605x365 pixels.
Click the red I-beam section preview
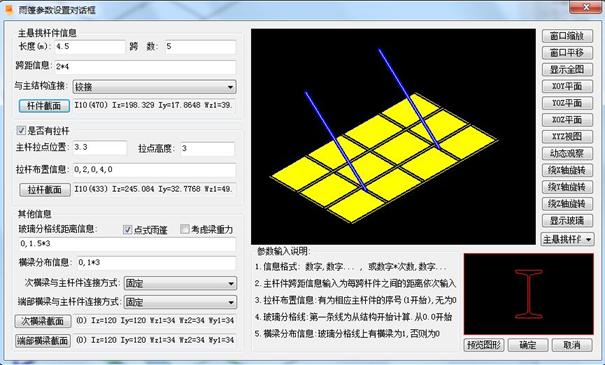[529, 294]
